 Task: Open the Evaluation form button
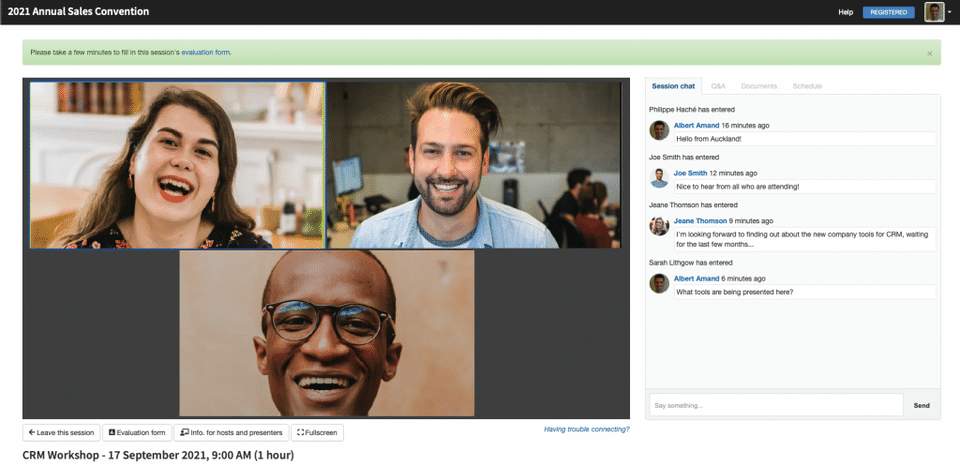click(137, 432)
